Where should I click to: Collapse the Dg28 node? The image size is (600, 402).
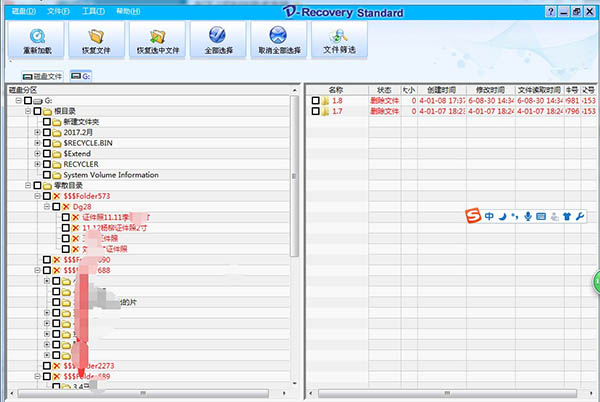coord(47,207)
